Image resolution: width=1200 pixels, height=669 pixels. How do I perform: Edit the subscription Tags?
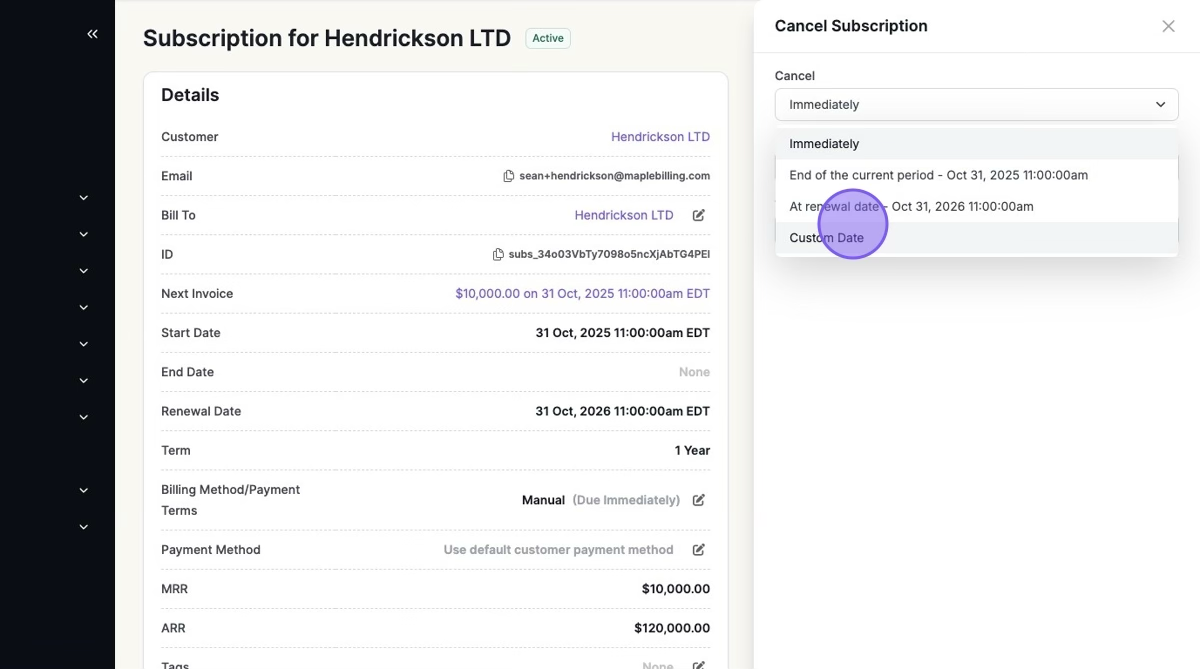click(699, 665)
